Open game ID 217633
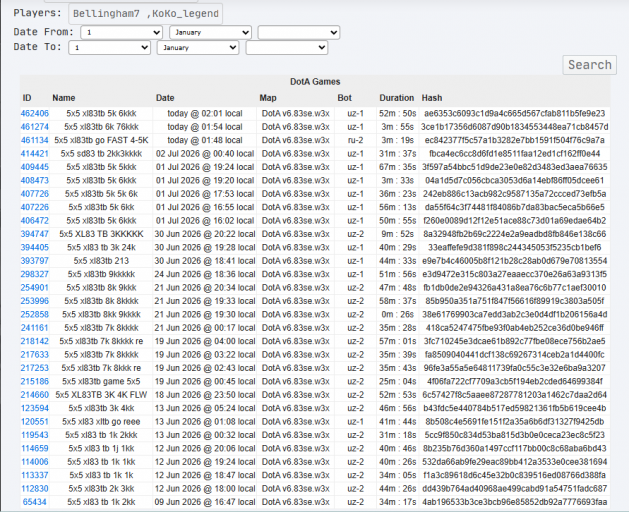Viewport: 629px width, 512px height. pyautogui.click(x=34, y=355)
